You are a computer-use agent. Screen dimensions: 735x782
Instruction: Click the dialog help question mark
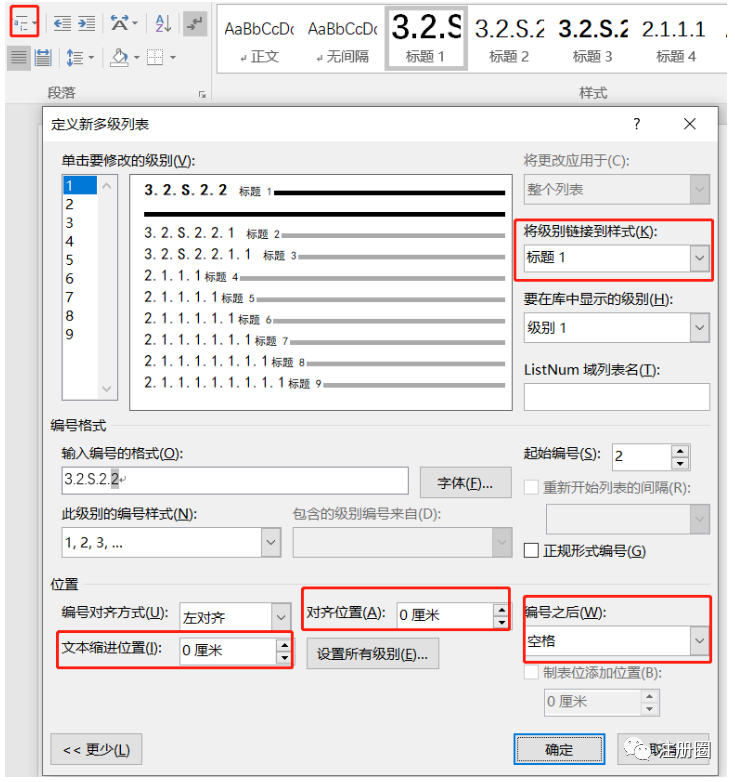(x=637, y=124)
